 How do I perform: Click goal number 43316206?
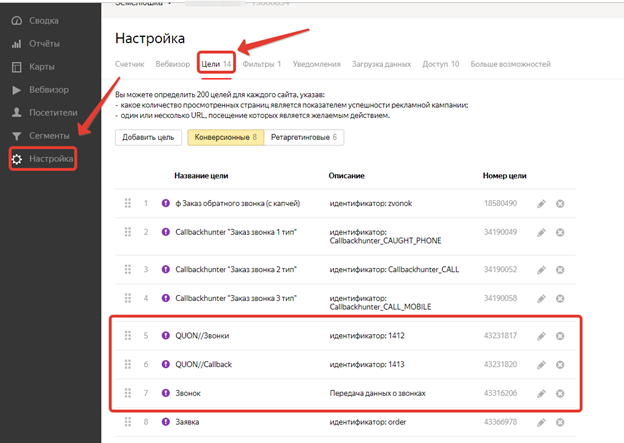[500, 393]
